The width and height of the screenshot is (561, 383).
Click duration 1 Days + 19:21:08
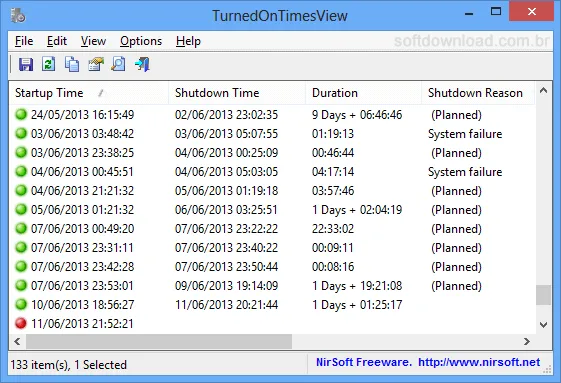(357, 285)
